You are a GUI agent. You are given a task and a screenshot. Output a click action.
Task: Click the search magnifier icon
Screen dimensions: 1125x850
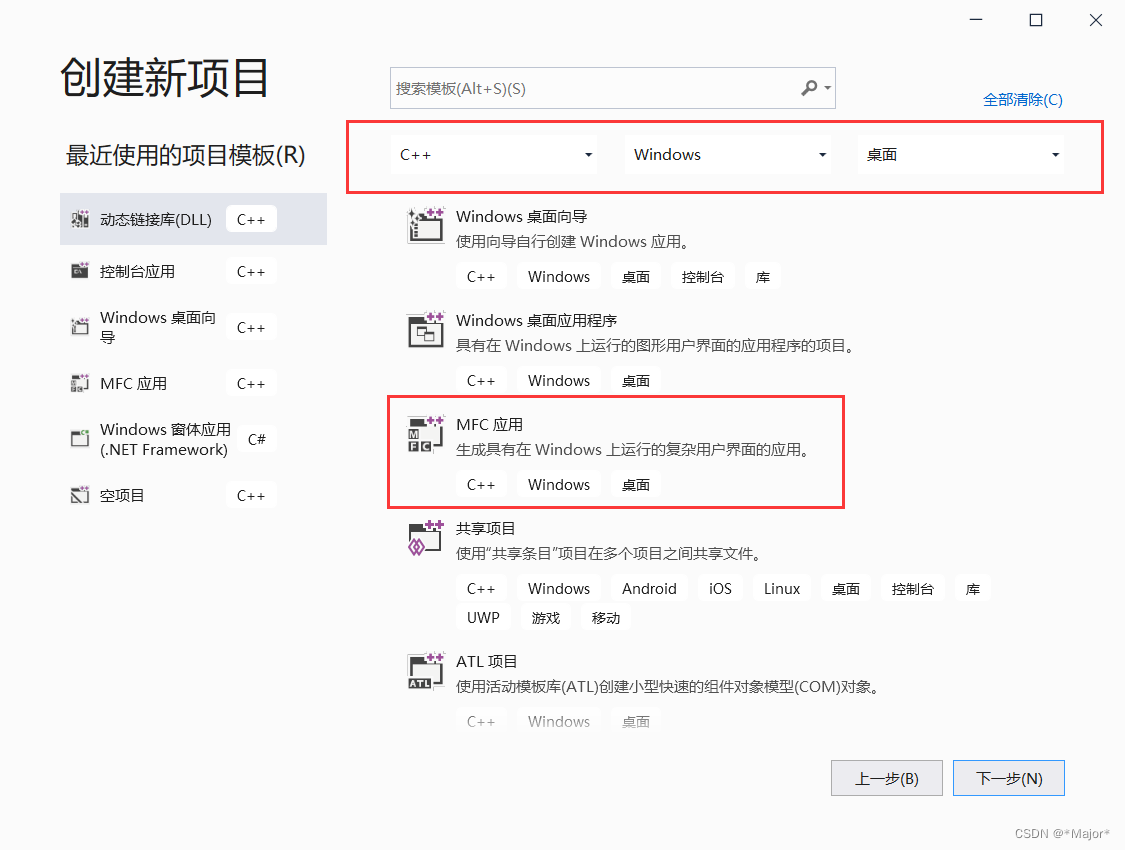click(x=809, y=88)
